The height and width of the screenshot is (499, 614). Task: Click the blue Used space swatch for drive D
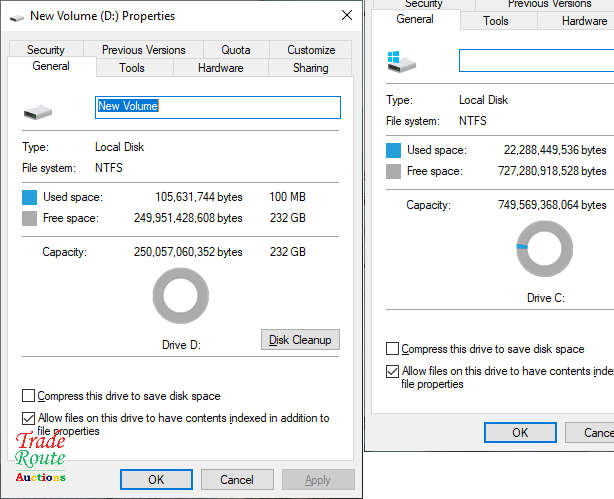tap(30, 197)
